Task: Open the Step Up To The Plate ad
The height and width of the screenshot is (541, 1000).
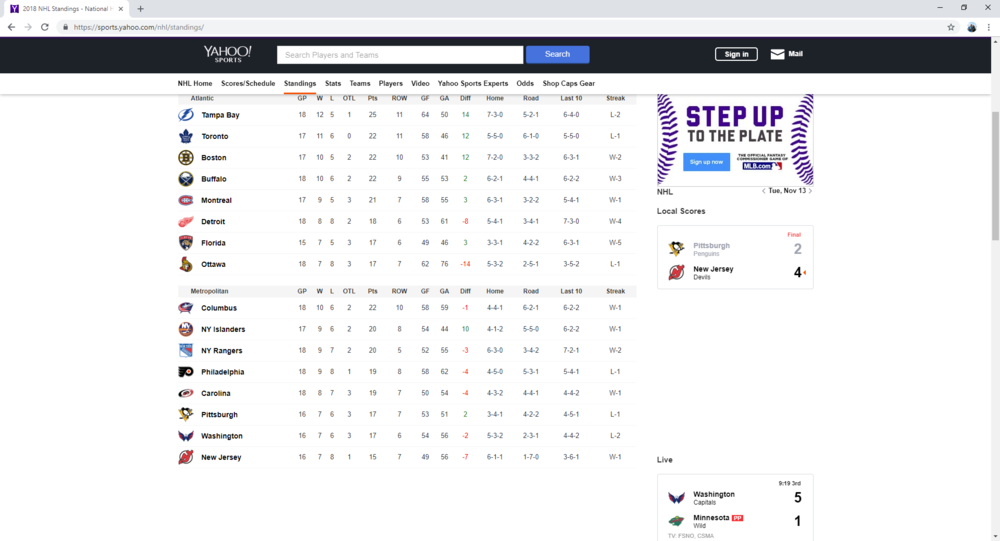Action: (x=735, y=140)
